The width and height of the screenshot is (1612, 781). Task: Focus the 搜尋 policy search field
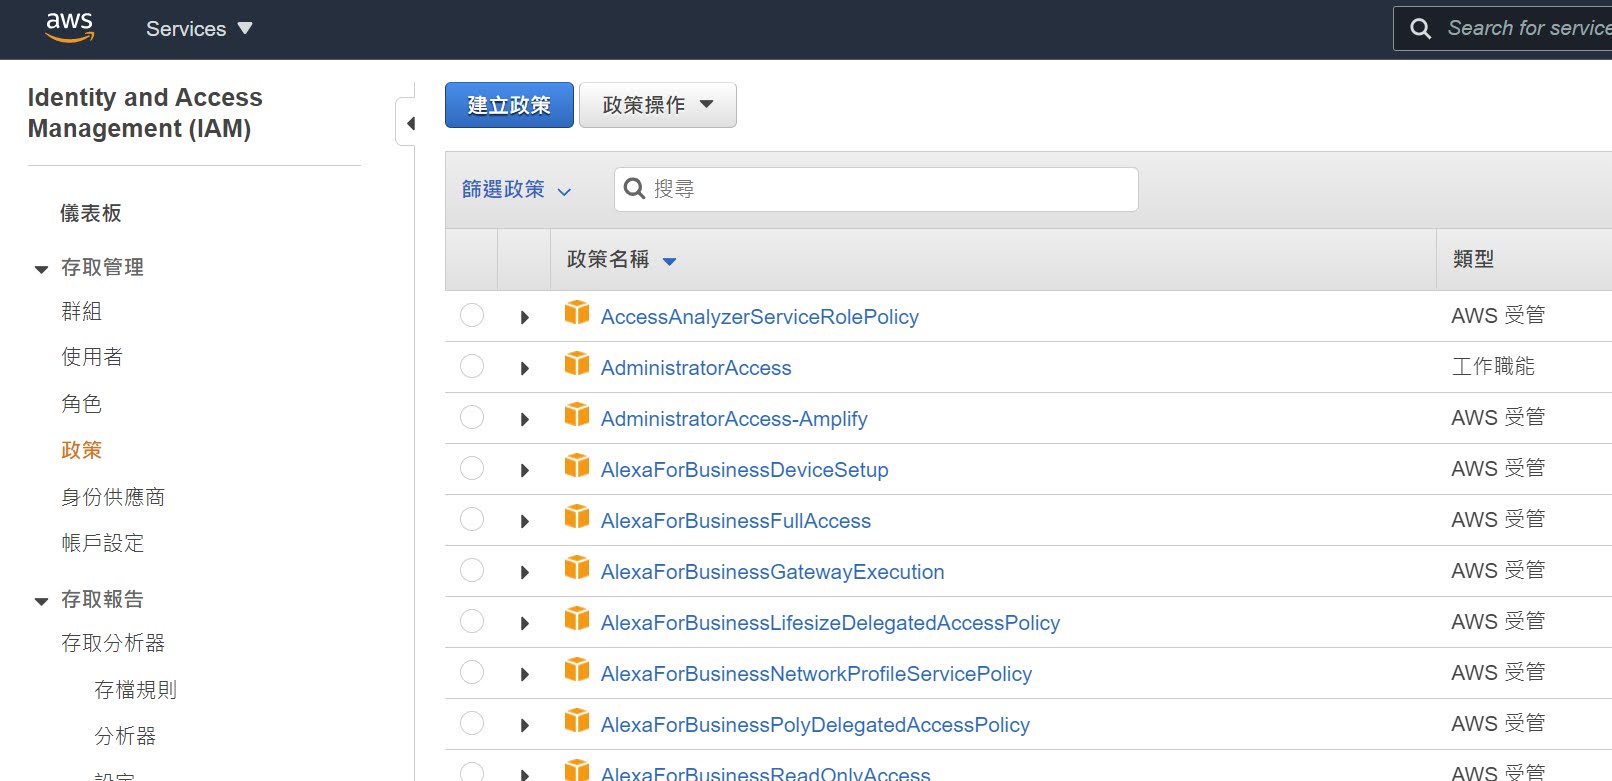click(x=876, y=189)
